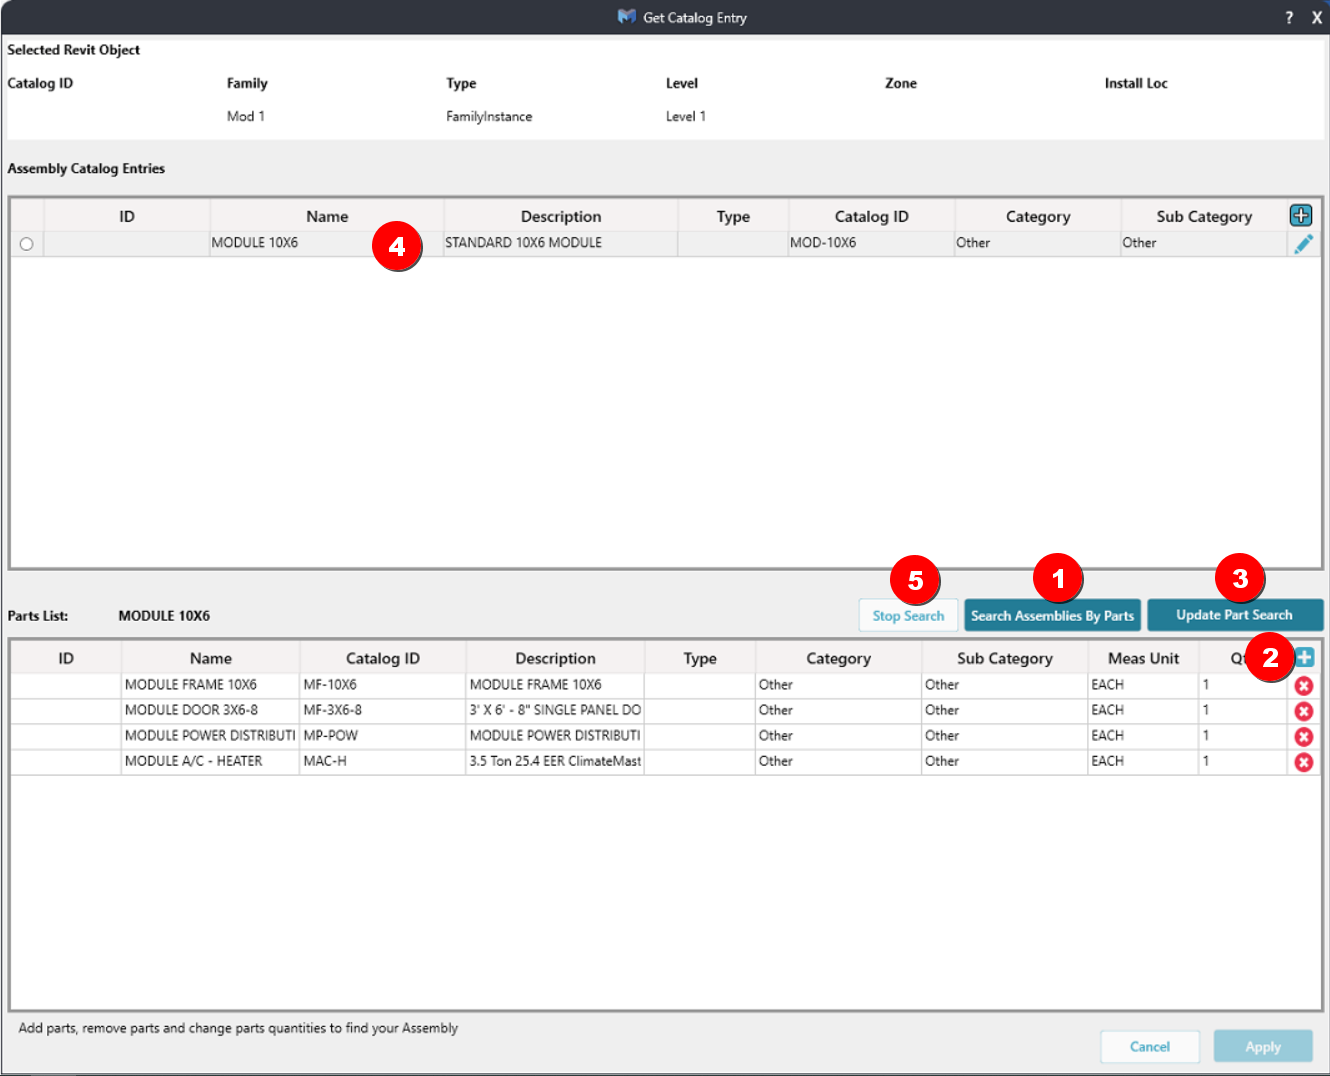The image size is (1330, 1076).
Task: Click the Apply button
Action: click(x=1262, y=1047)
